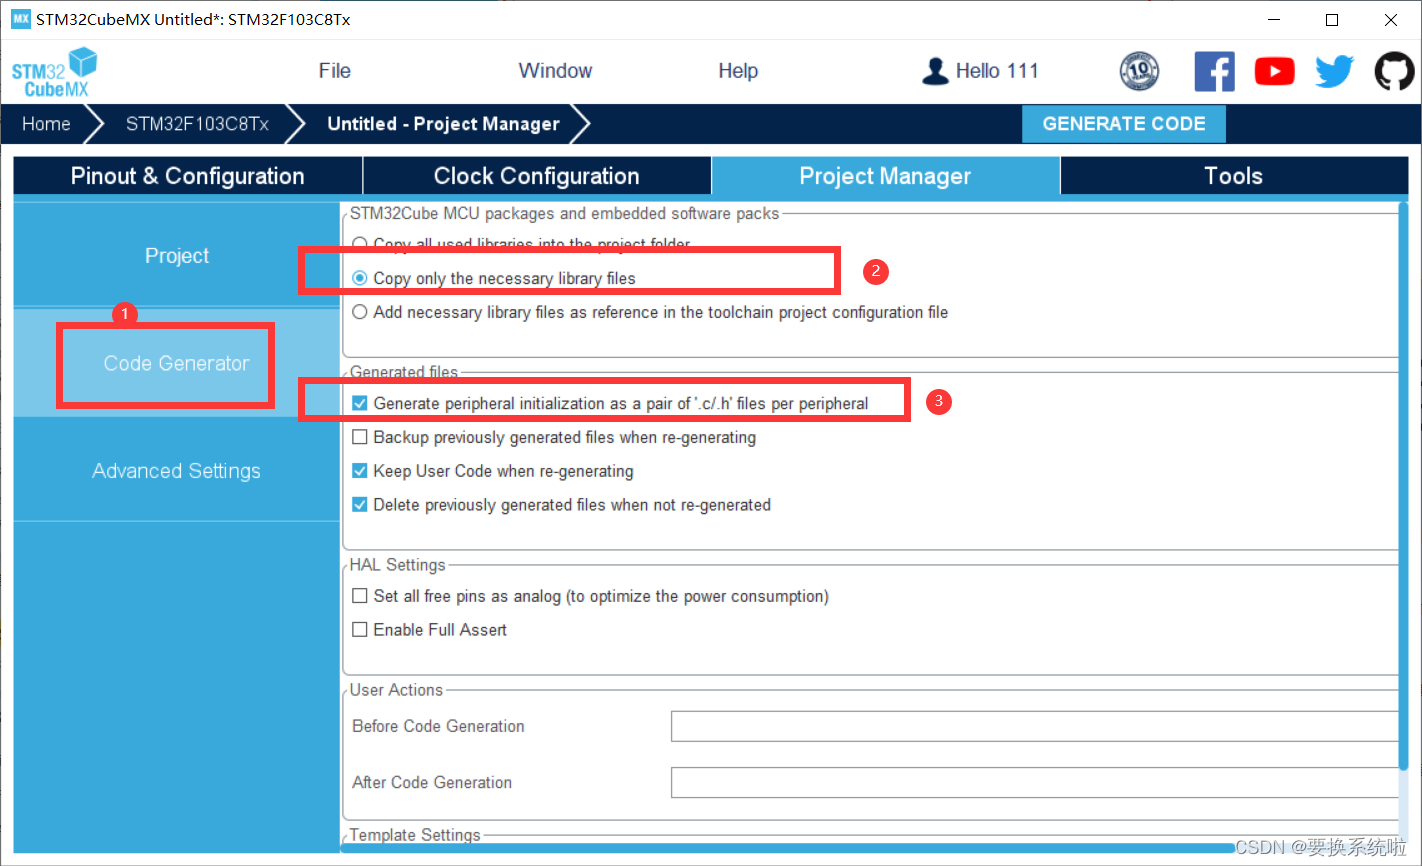Click 'STM32Cube MCU packages and embedded software packs' label
1422x866 pixels.
click(564, 214)
